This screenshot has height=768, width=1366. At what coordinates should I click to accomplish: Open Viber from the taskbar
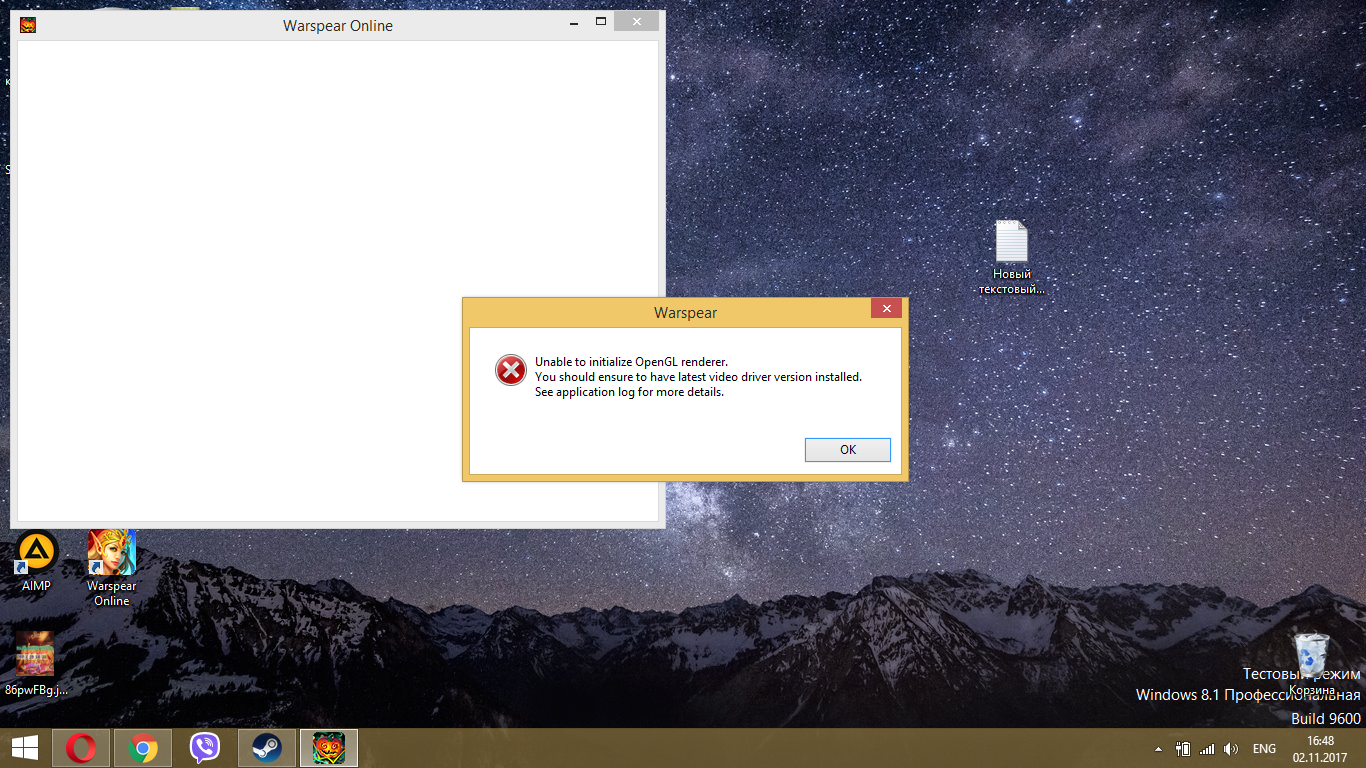coord(205,748)
